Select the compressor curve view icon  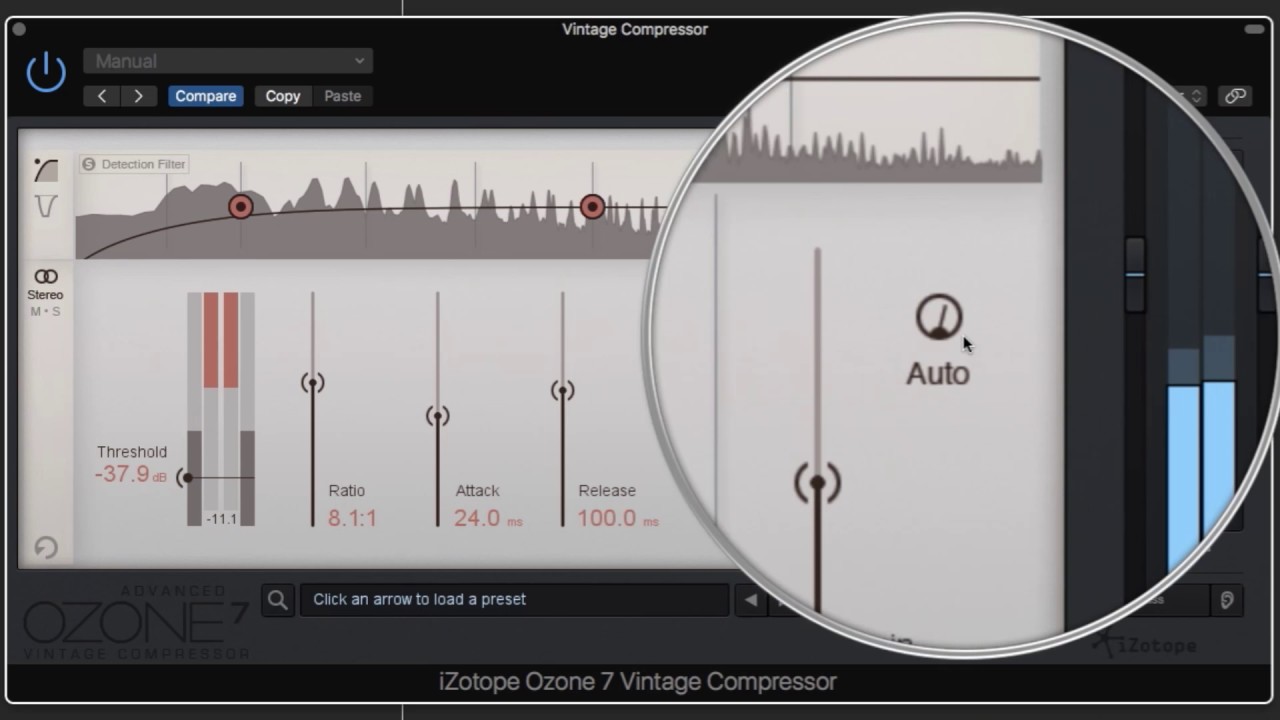[46, 170]
